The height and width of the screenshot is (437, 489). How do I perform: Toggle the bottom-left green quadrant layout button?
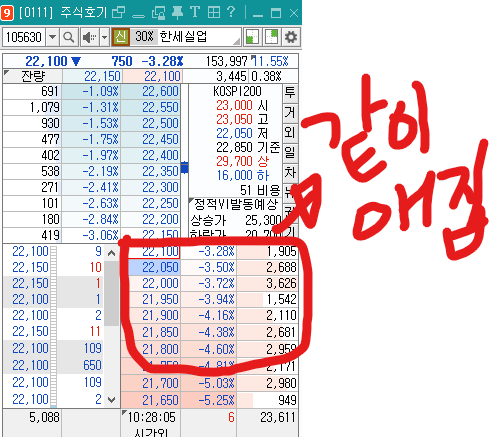252,37
